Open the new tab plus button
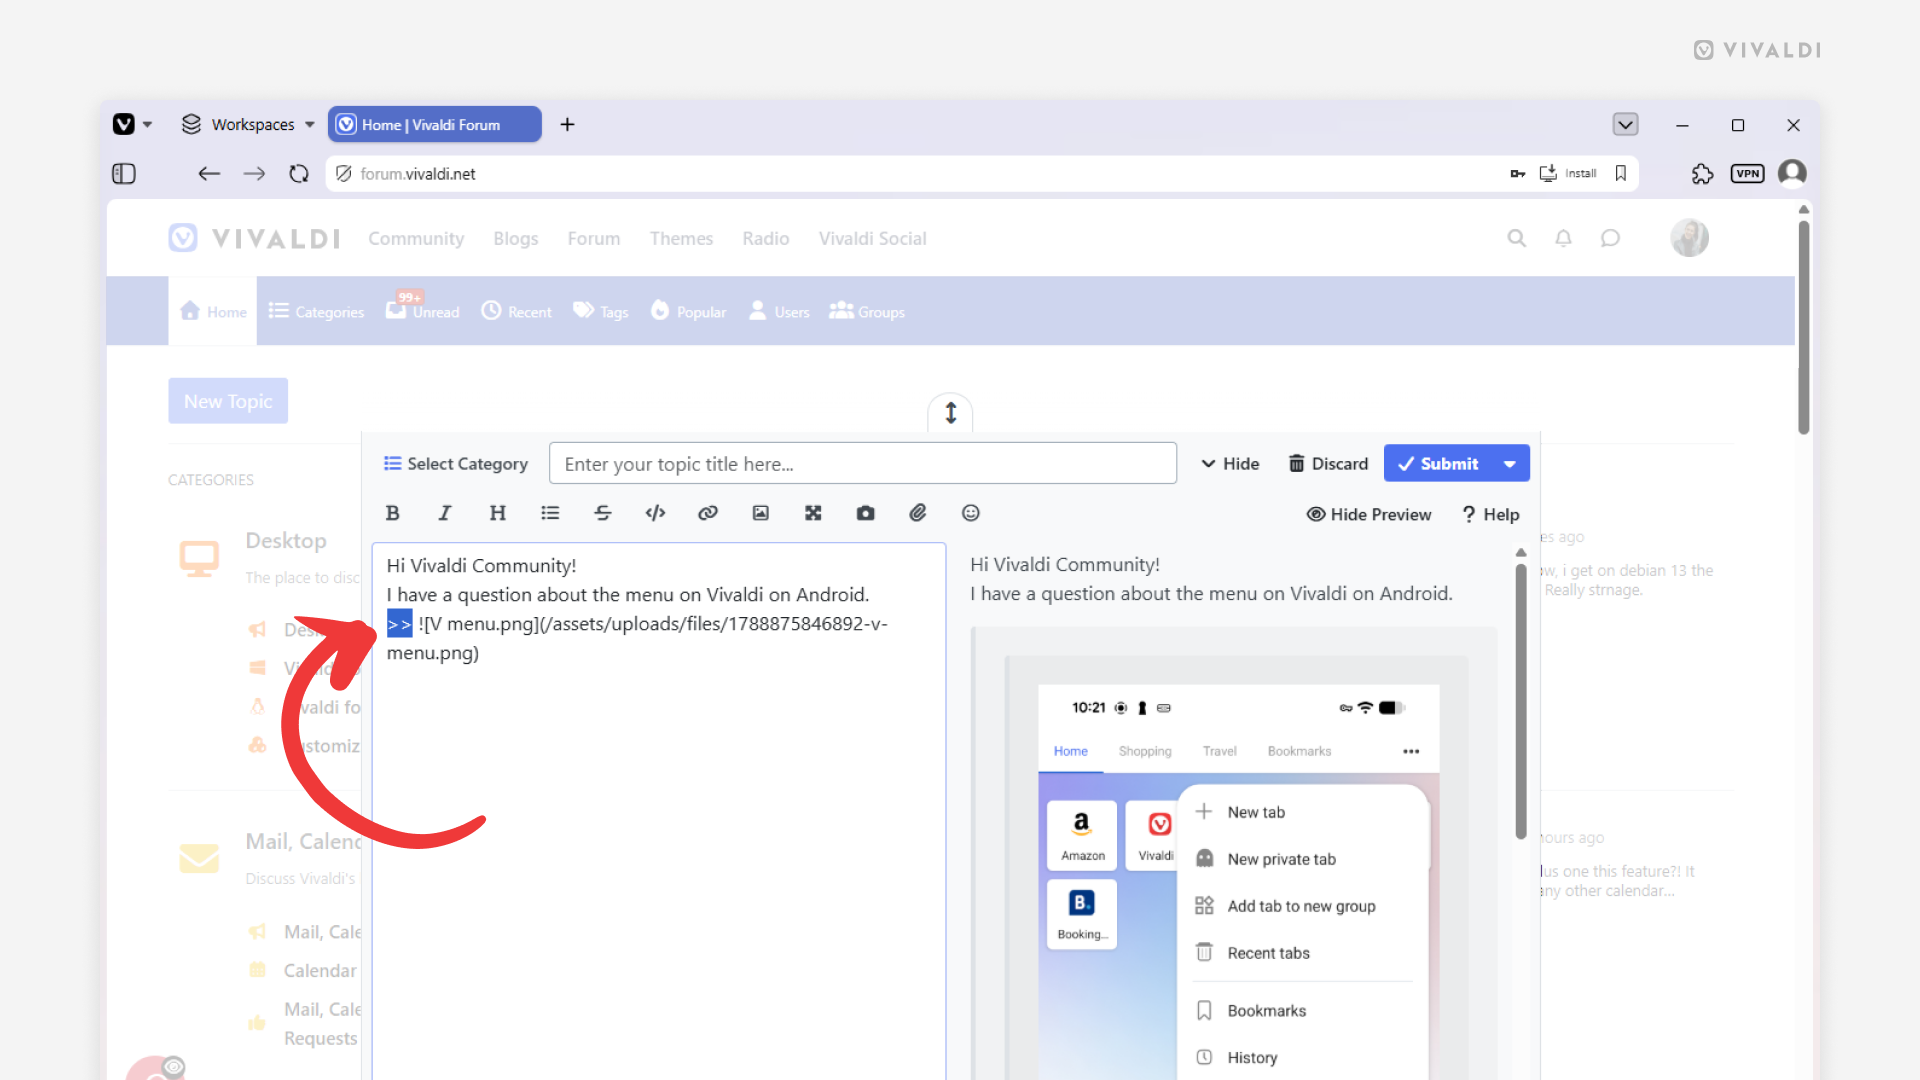The width and height of the screenshot is (1920, 1080). click(567, 124)
